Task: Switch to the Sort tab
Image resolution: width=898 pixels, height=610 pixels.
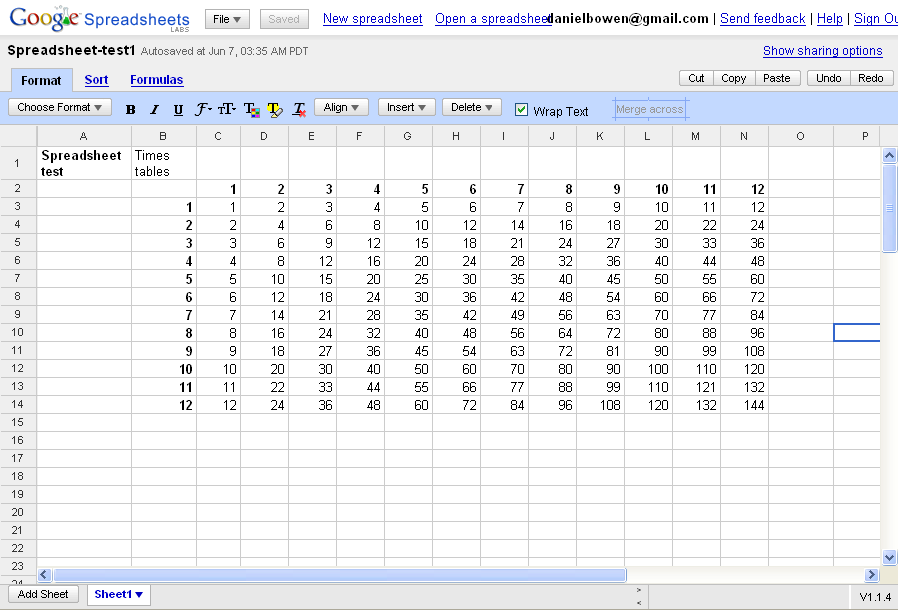Action: coord(96,80)
